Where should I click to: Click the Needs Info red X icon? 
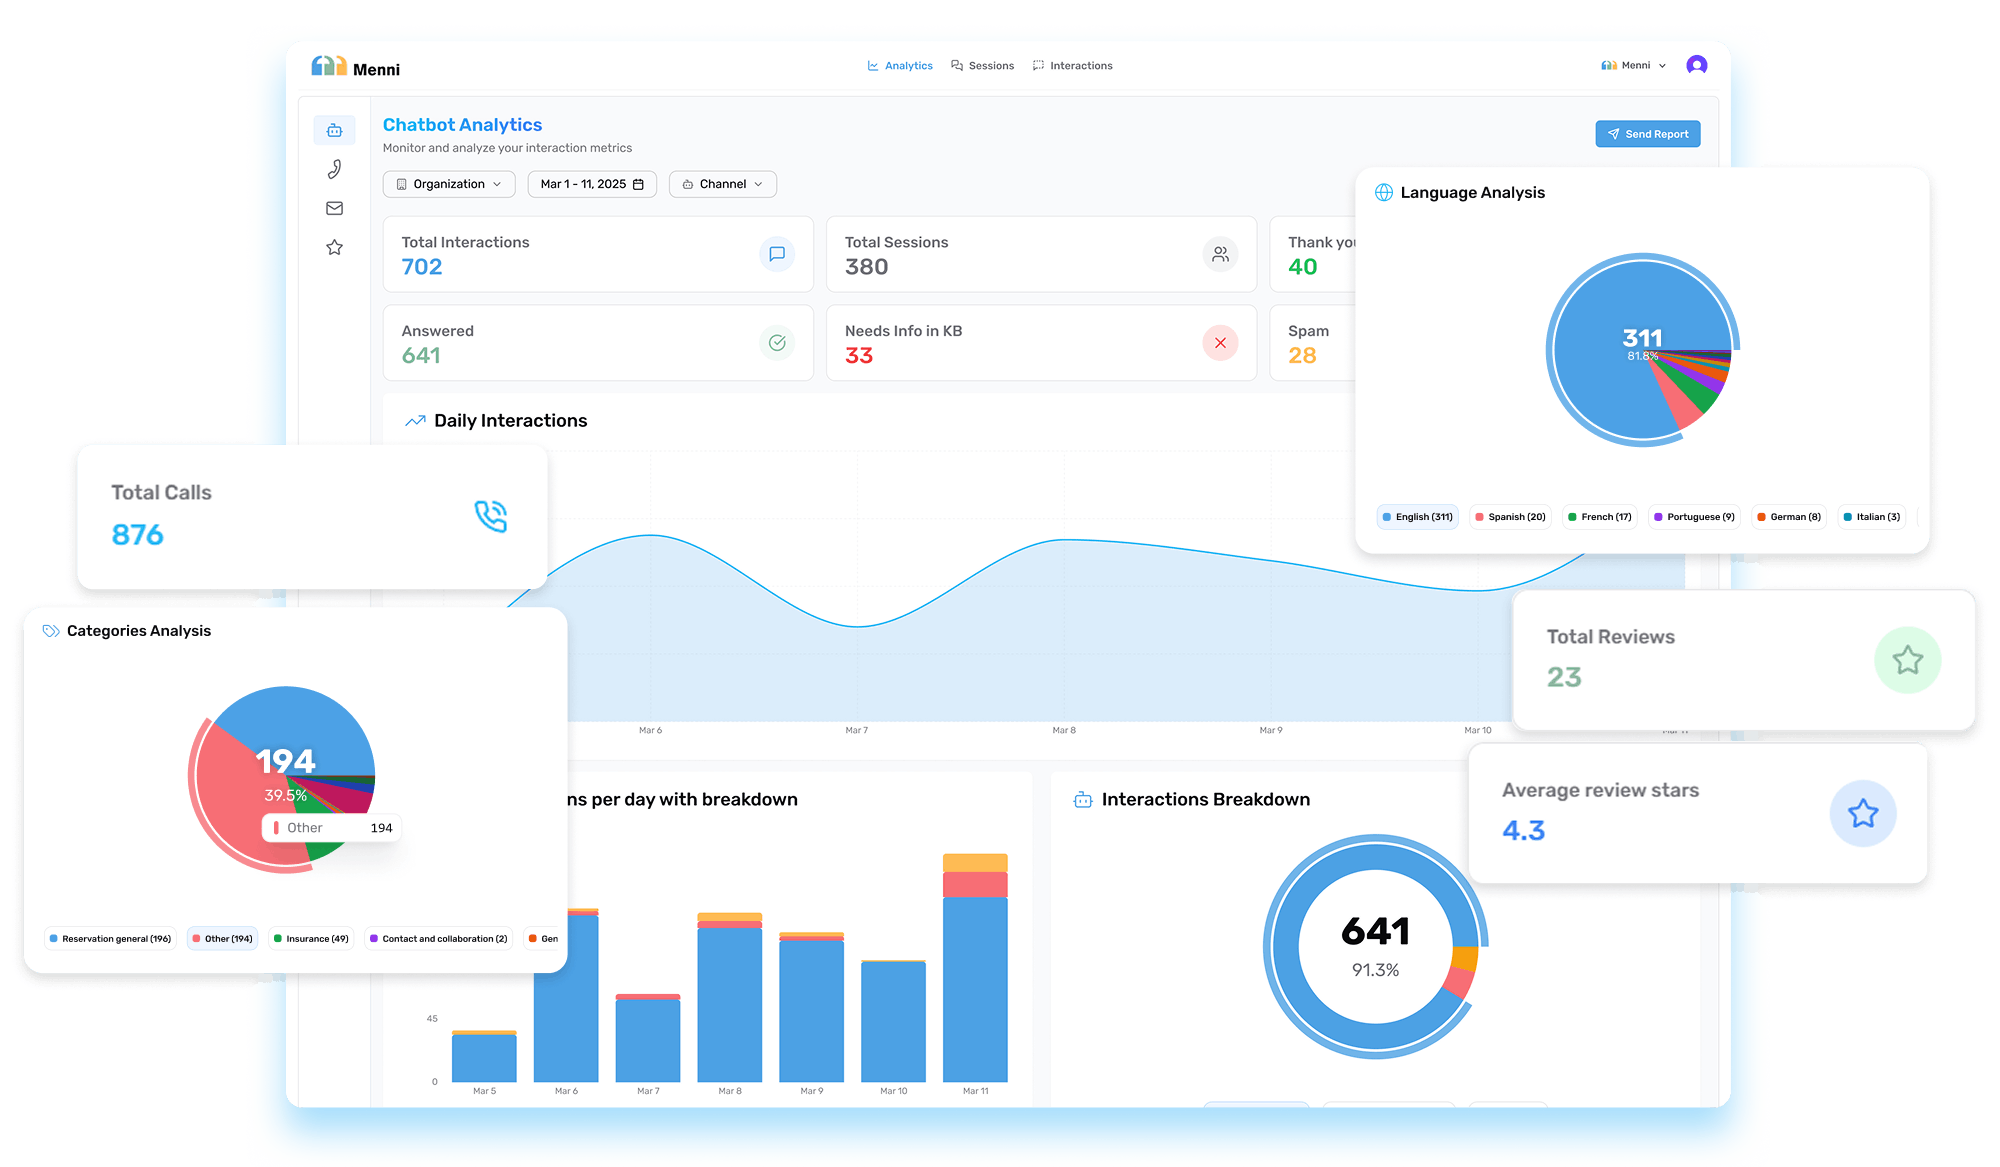click(x=1220, y=343)
